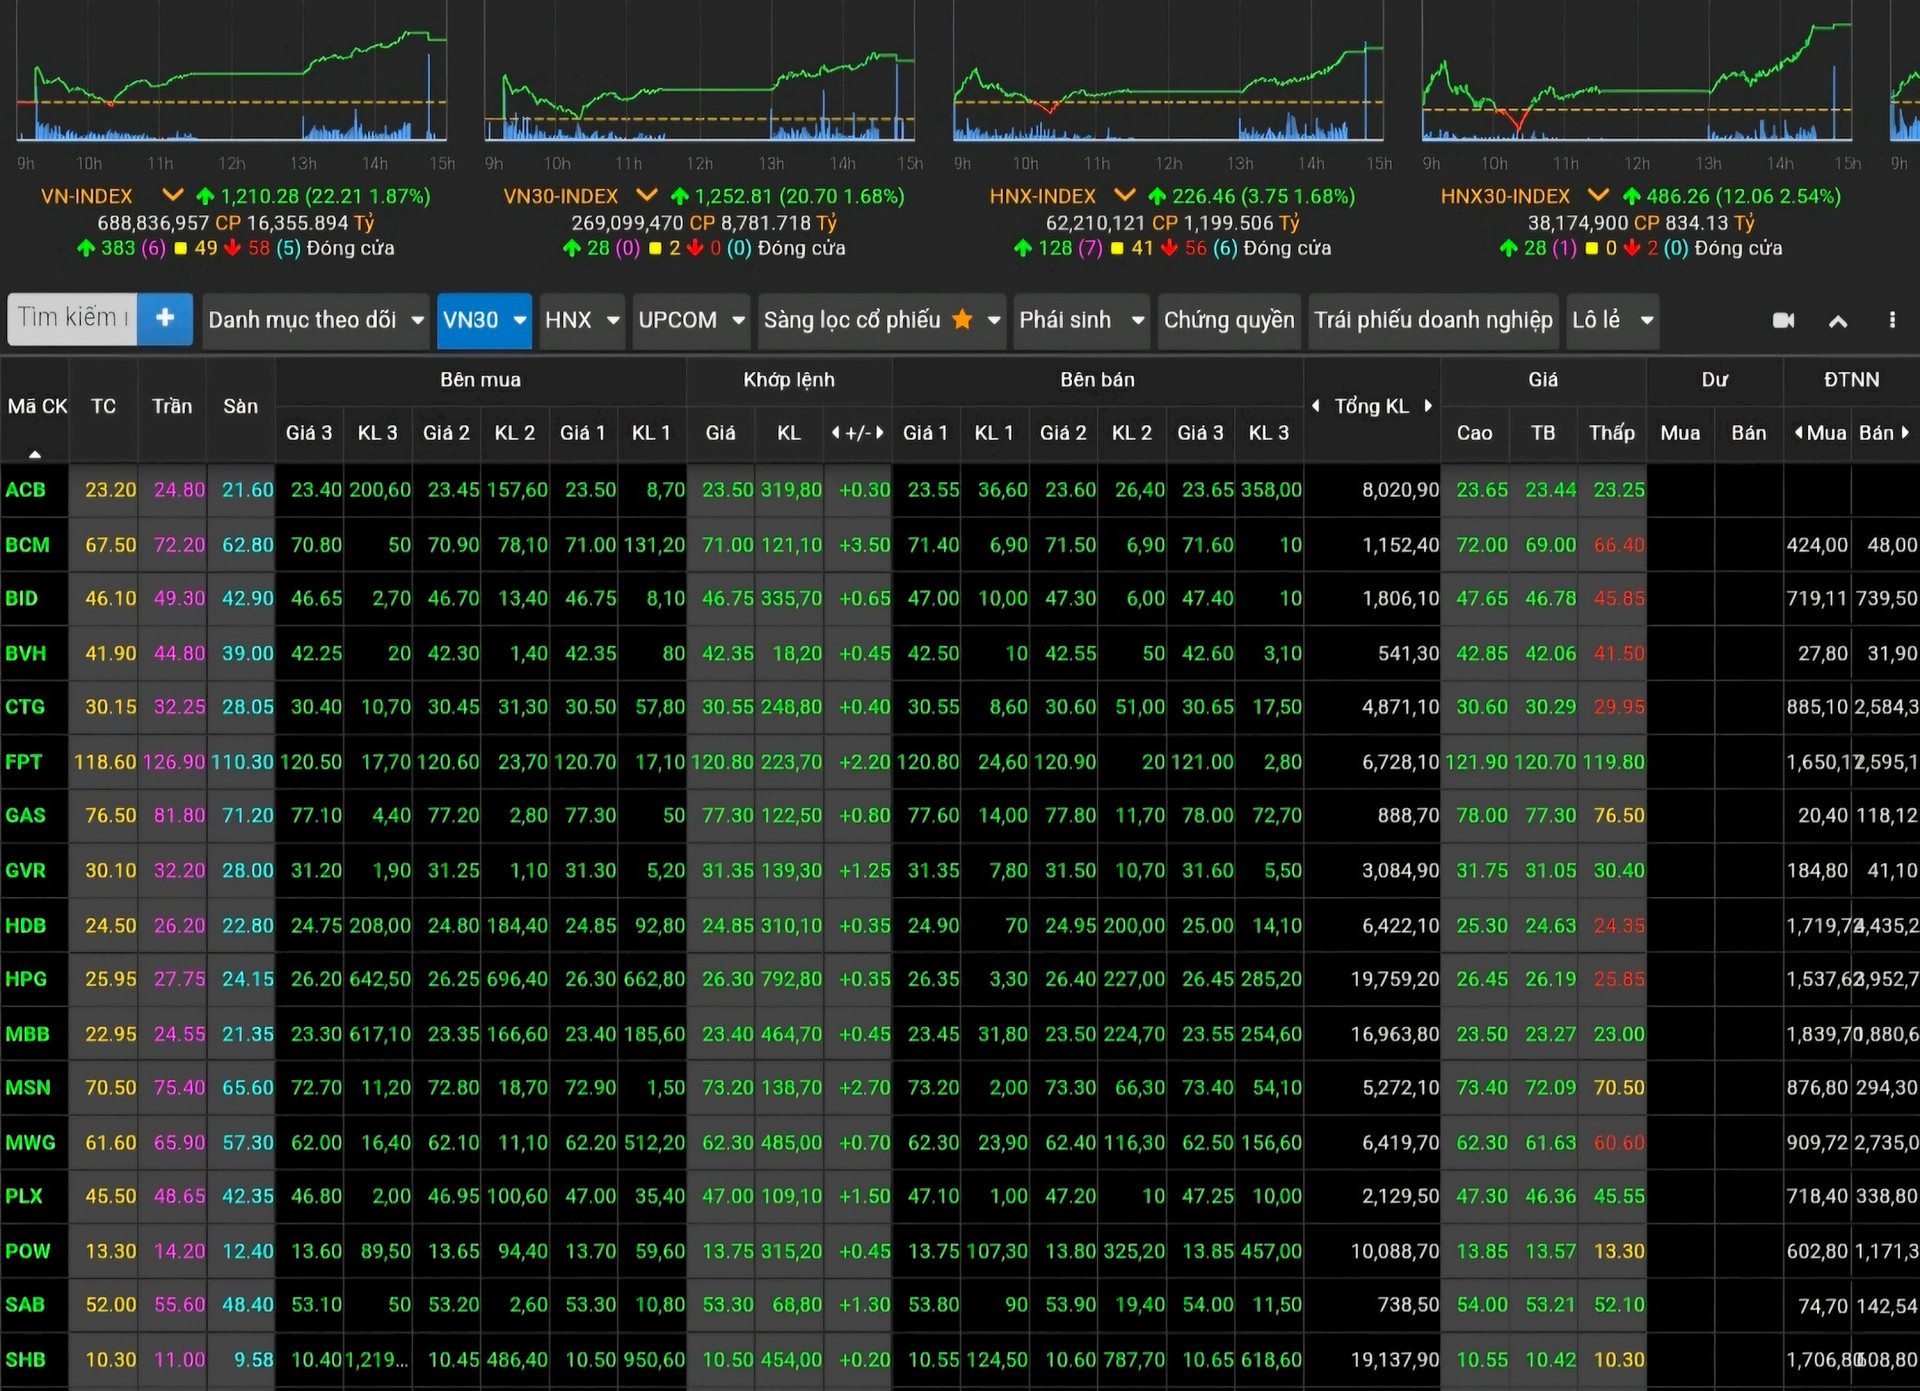Viewport: 1920px width, 1391px height.
Task: Select the BVH stock symbol
Action: point(26,653)
